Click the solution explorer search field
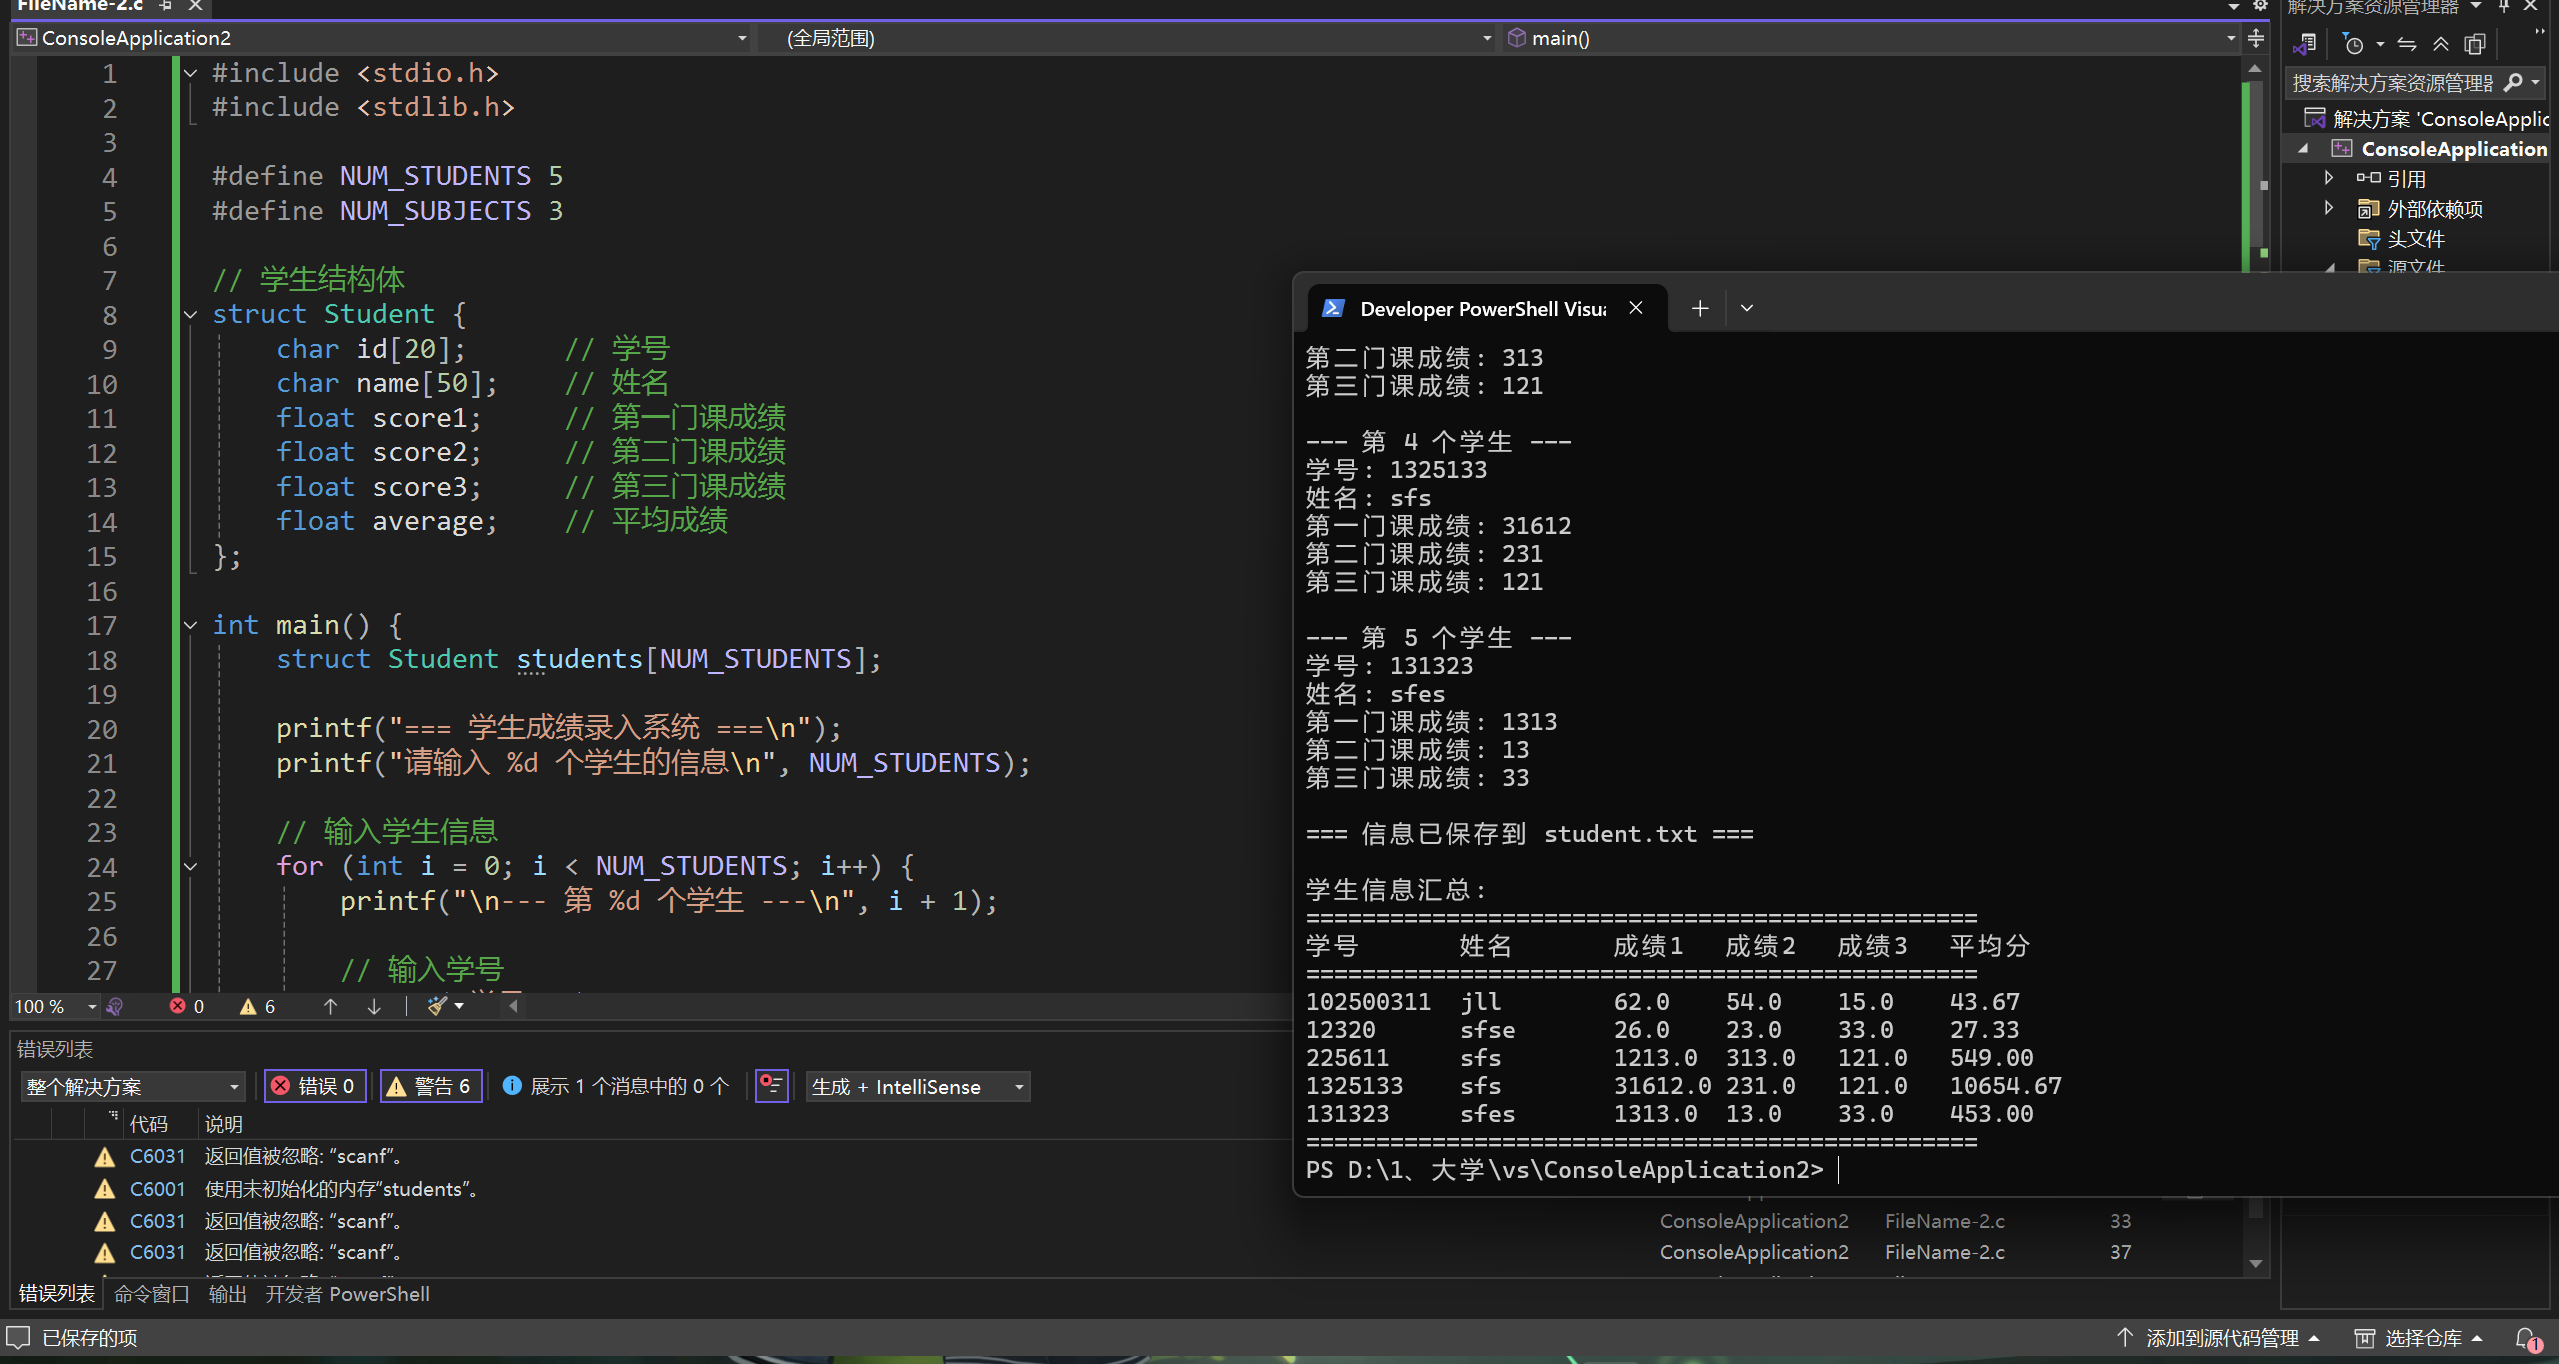2559x1364 pixels. pyautogui.click(x=2392, y=83)
